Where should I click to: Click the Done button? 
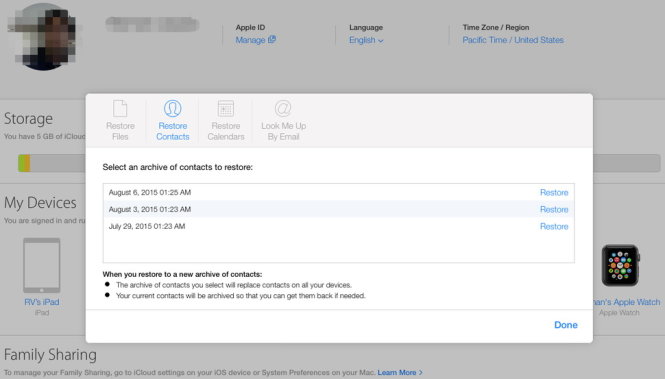tap(566, 325)
